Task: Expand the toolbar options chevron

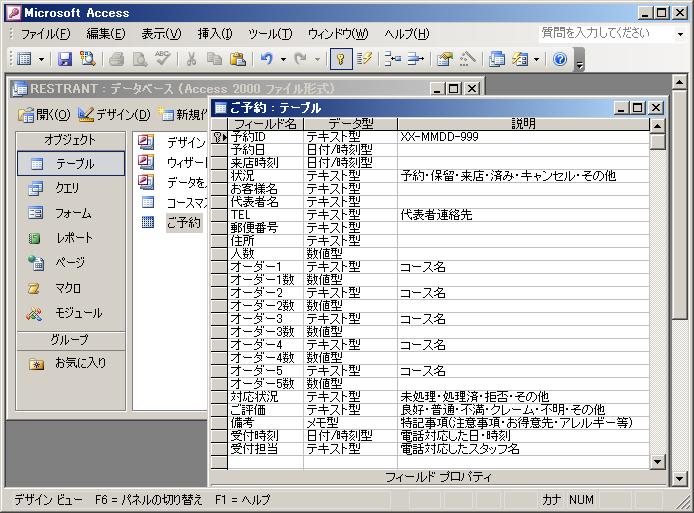Action: (x=579, y=59)
